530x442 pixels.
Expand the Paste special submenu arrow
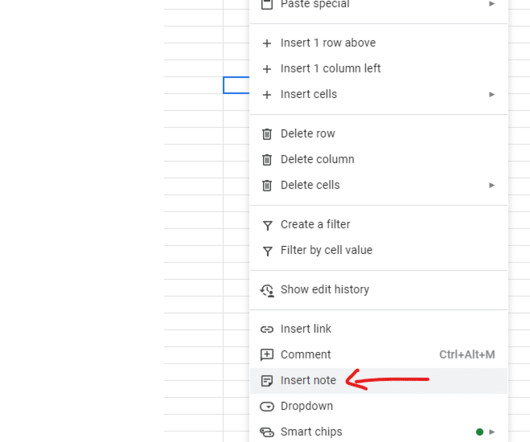(x=492, y=4)
